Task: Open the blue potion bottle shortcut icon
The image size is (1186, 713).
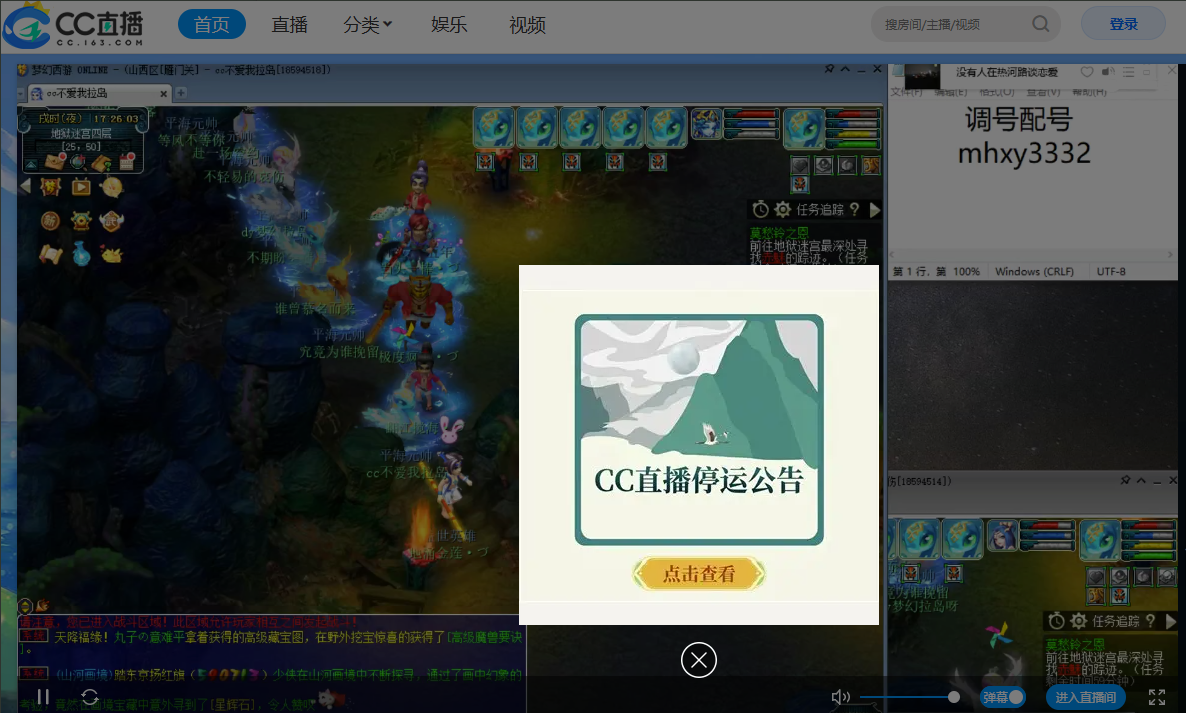Action: point(82,254)
